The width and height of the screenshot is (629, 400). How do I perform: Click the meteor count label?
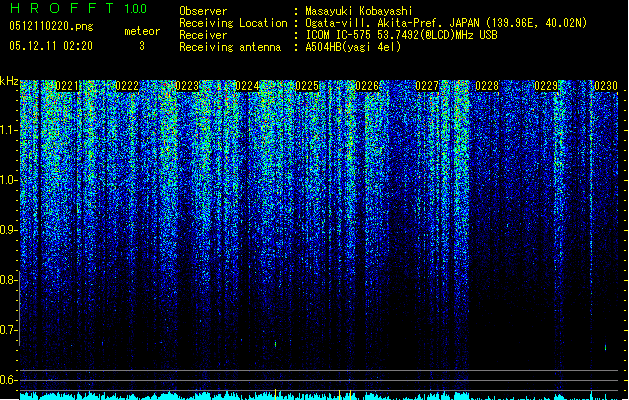pos(142,31)
